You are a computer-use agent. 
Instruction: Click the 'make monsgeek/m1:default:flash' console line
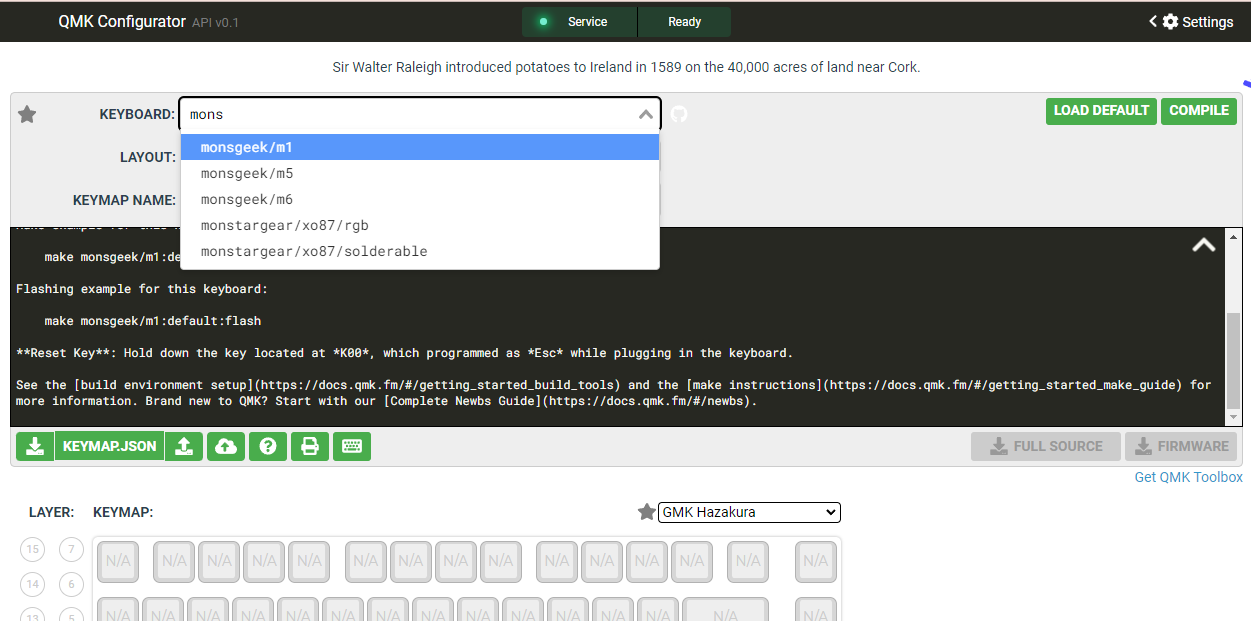point(153,321)
